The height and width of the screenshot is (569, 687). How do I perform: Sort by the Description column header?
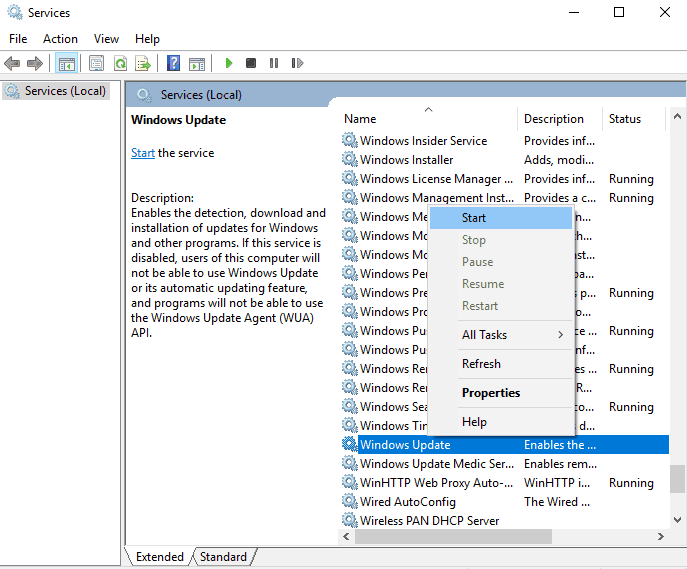(x=560, y=119)
